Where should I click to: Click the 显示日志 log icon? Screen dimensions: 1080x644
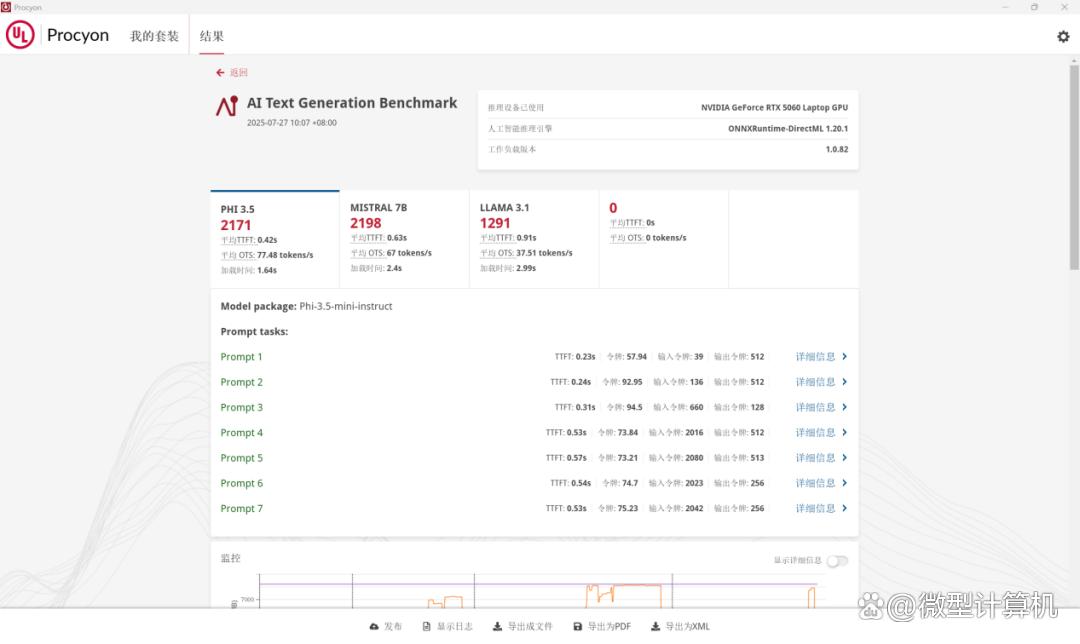pos(427,627)
